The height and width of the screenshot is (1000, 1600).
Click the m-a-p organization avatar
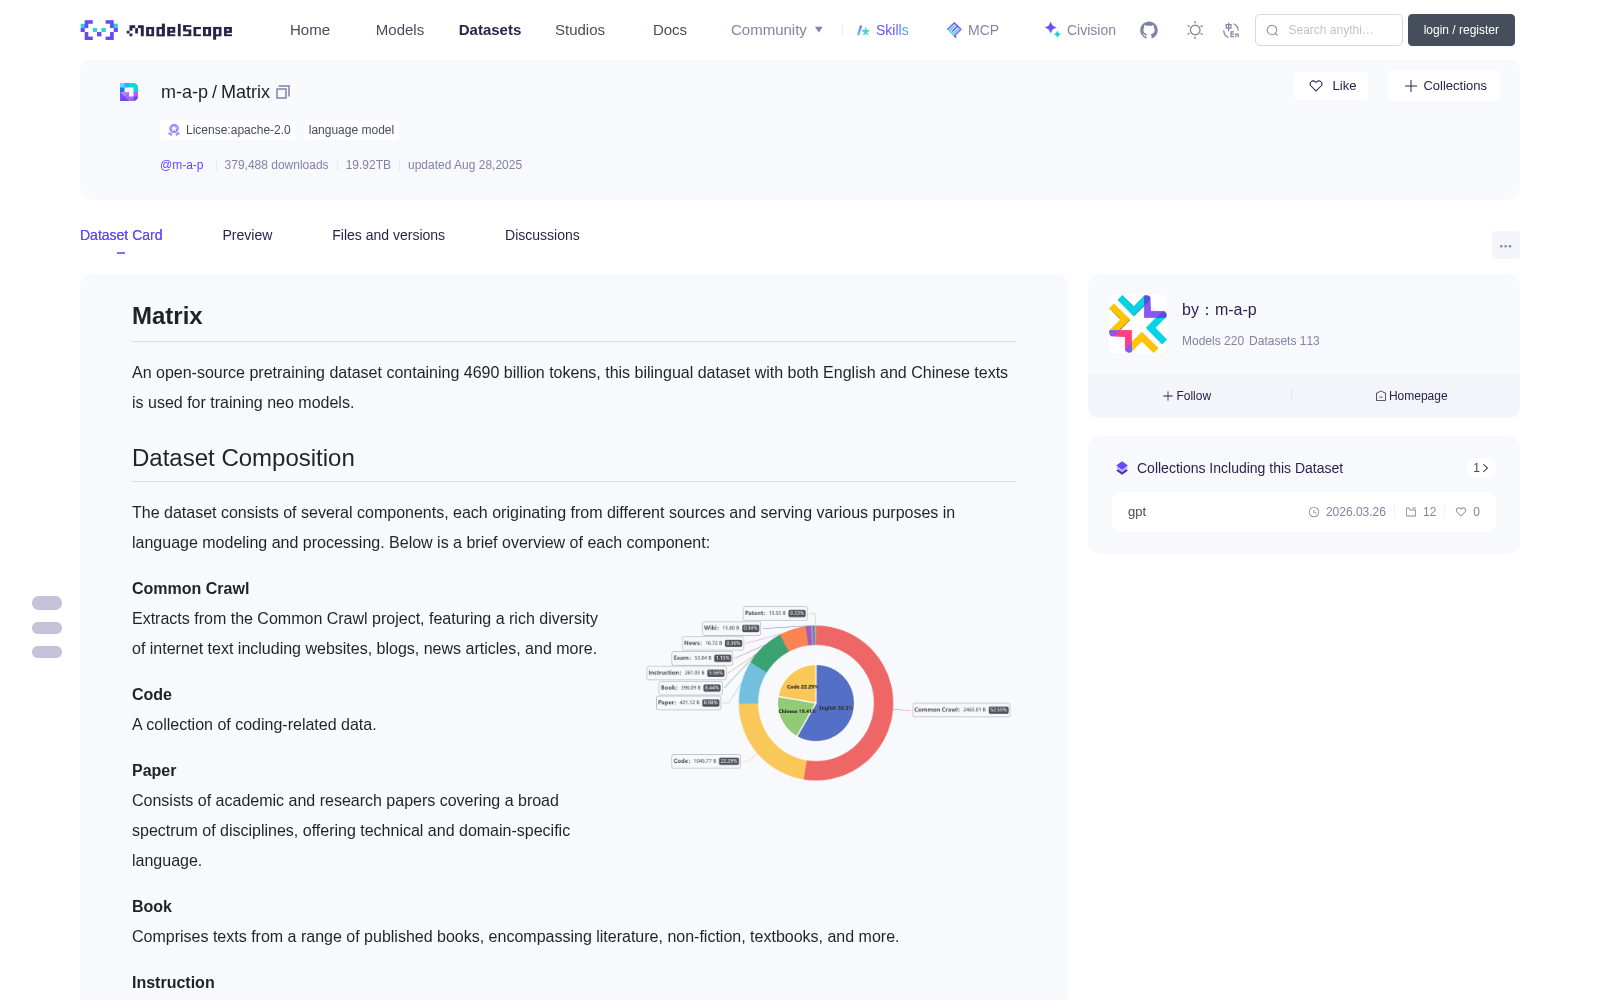pos(1138,324)
